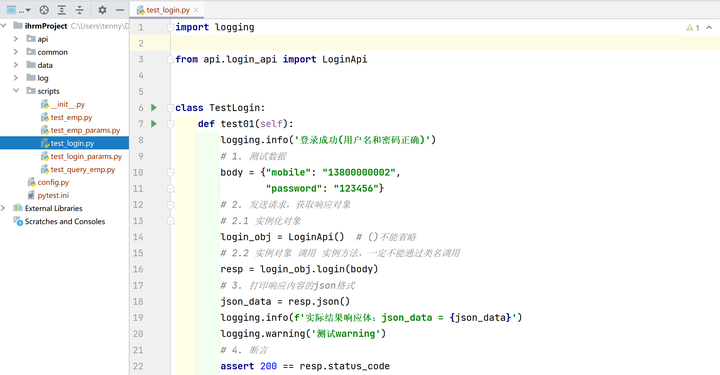Select the api folder
The height and width of the screenshot is (375, 720).
click(x=43, y=39)
